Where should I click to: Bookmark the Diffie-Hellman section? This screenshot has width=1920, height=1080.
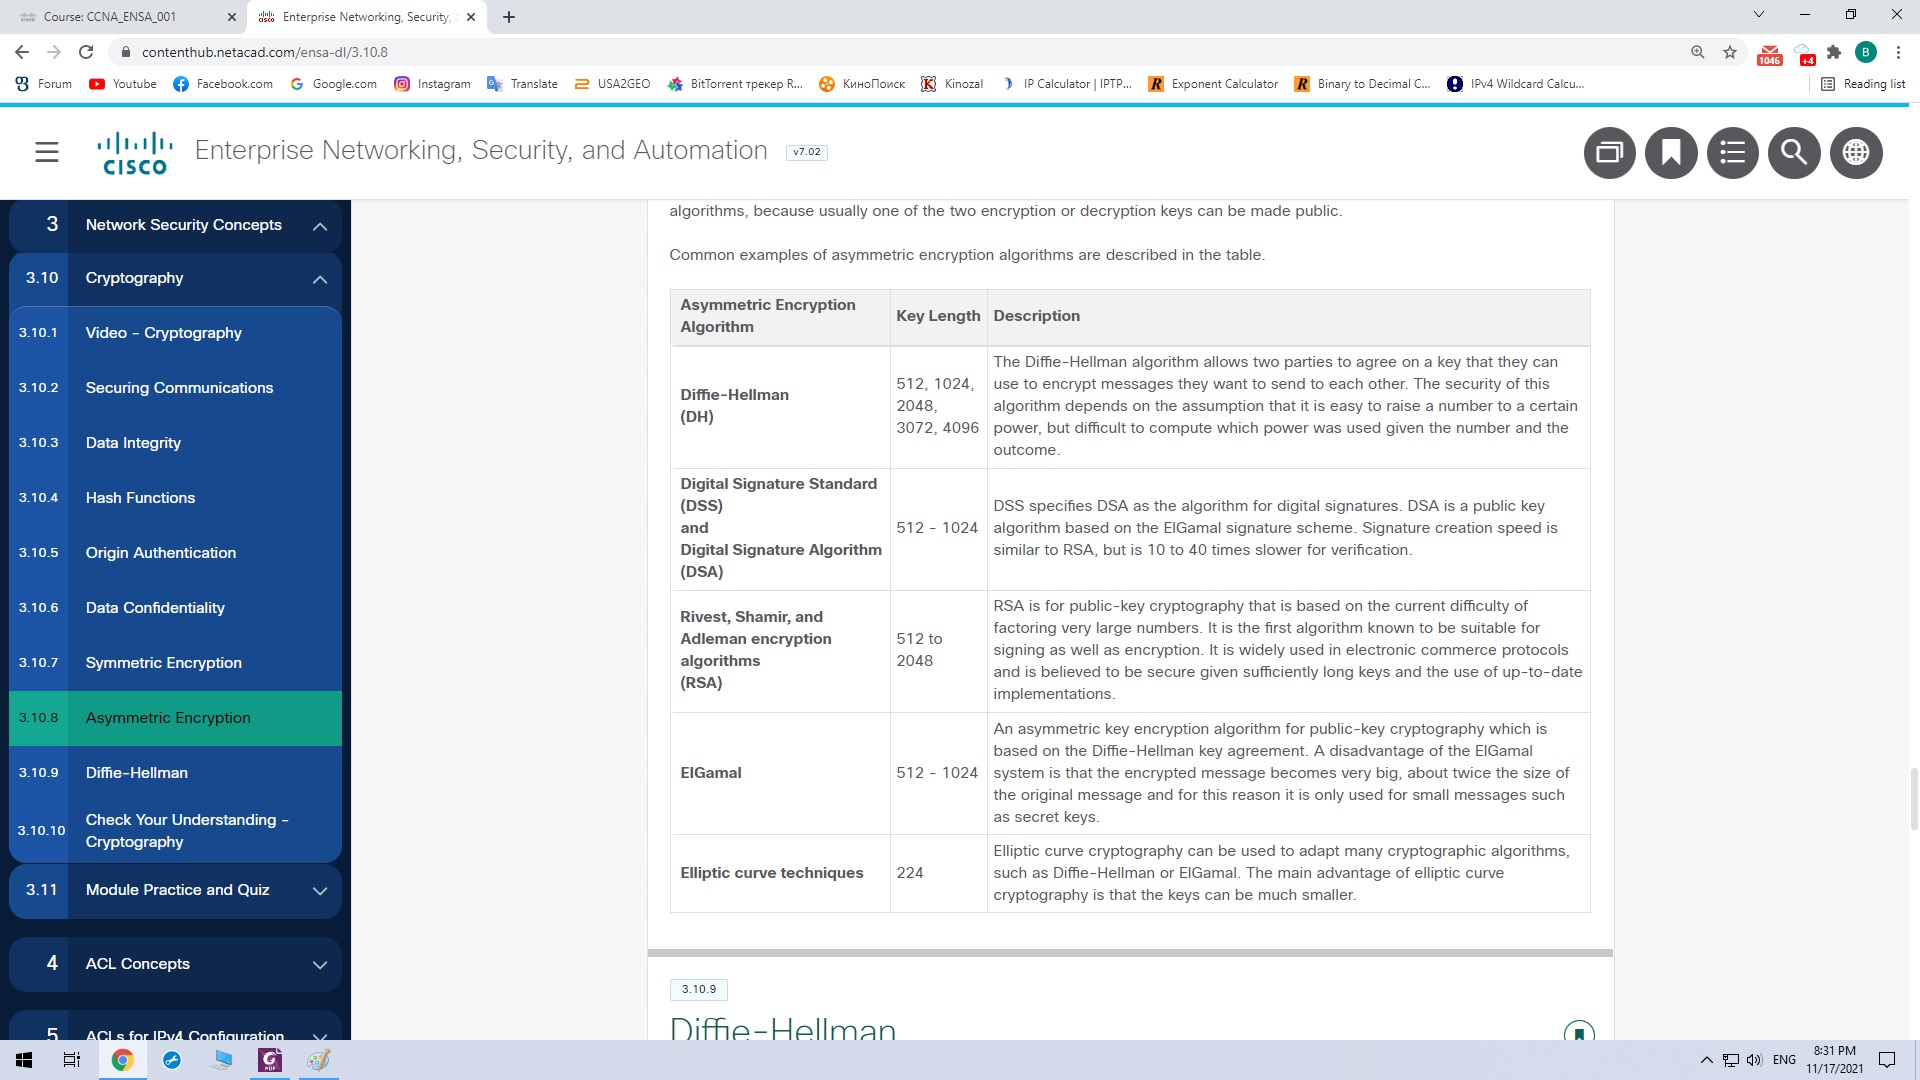click(x=1578, y=1031)
